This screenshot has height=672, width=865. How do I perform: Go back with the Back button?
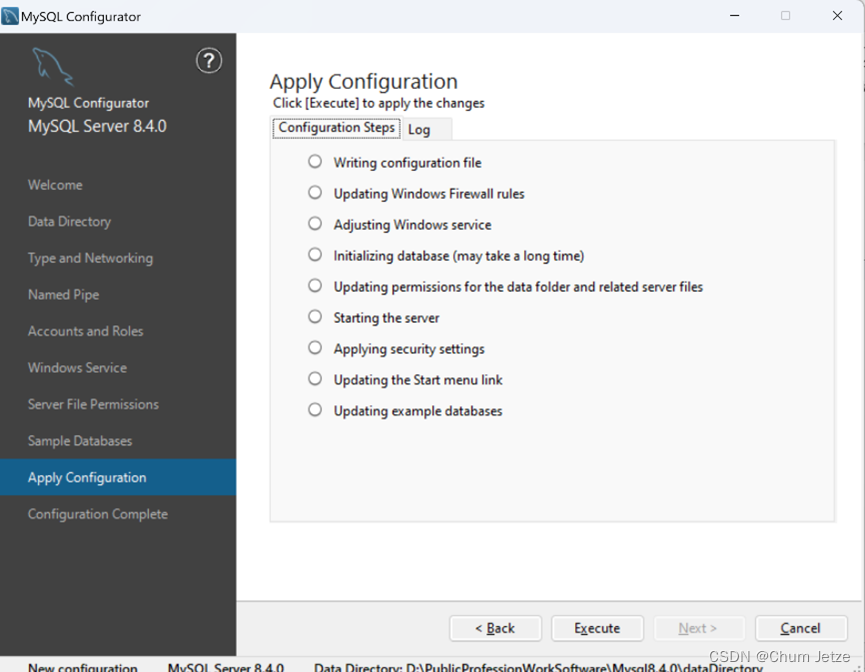(x=495, y=628)
